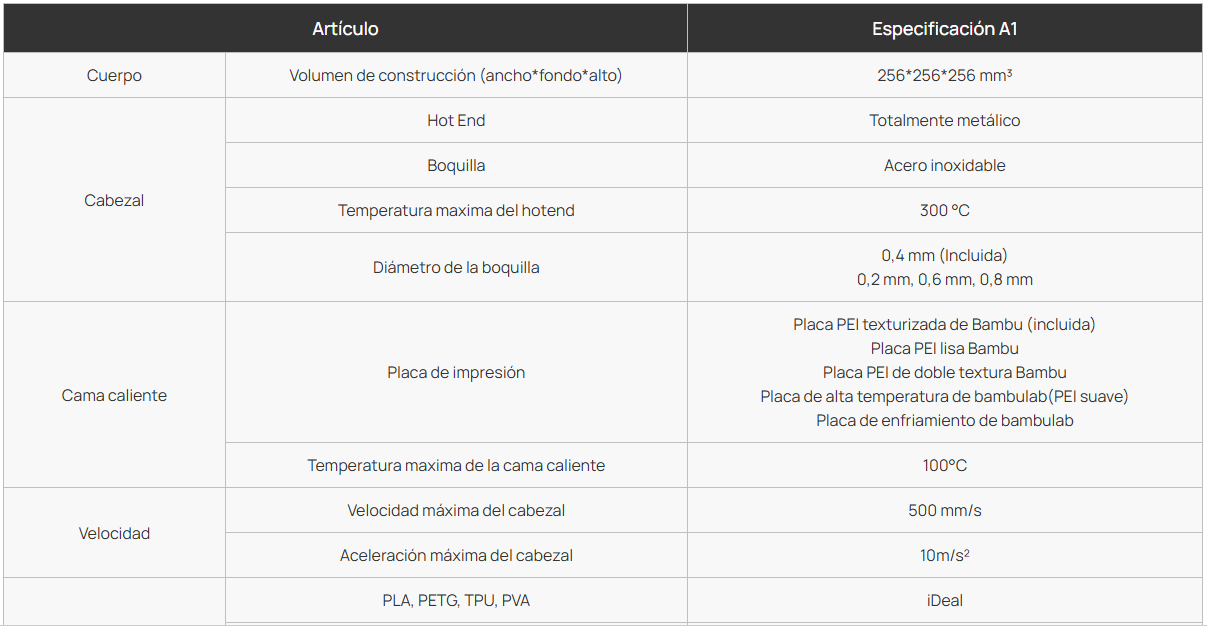Select the Cuerpo category cell
The image size is (1207, 628).
coord(114,76)
